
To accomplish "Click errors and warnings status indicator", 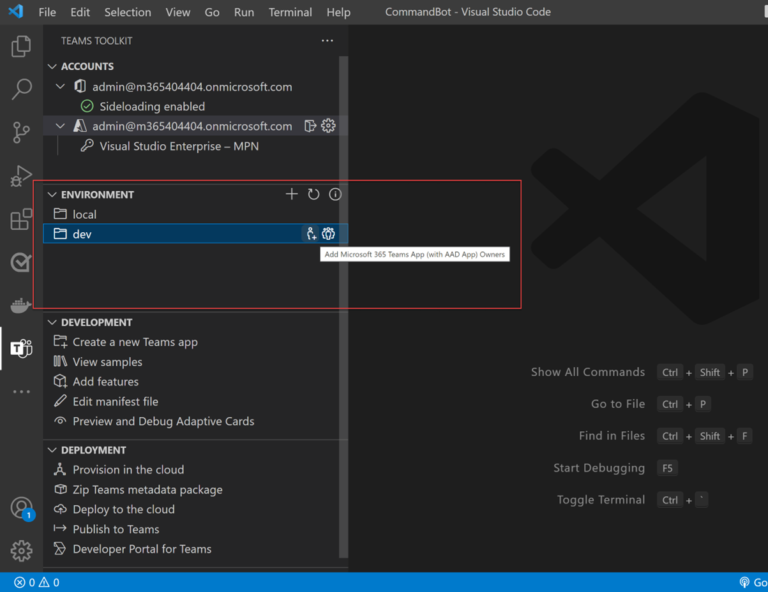I will tap(36, 582).
